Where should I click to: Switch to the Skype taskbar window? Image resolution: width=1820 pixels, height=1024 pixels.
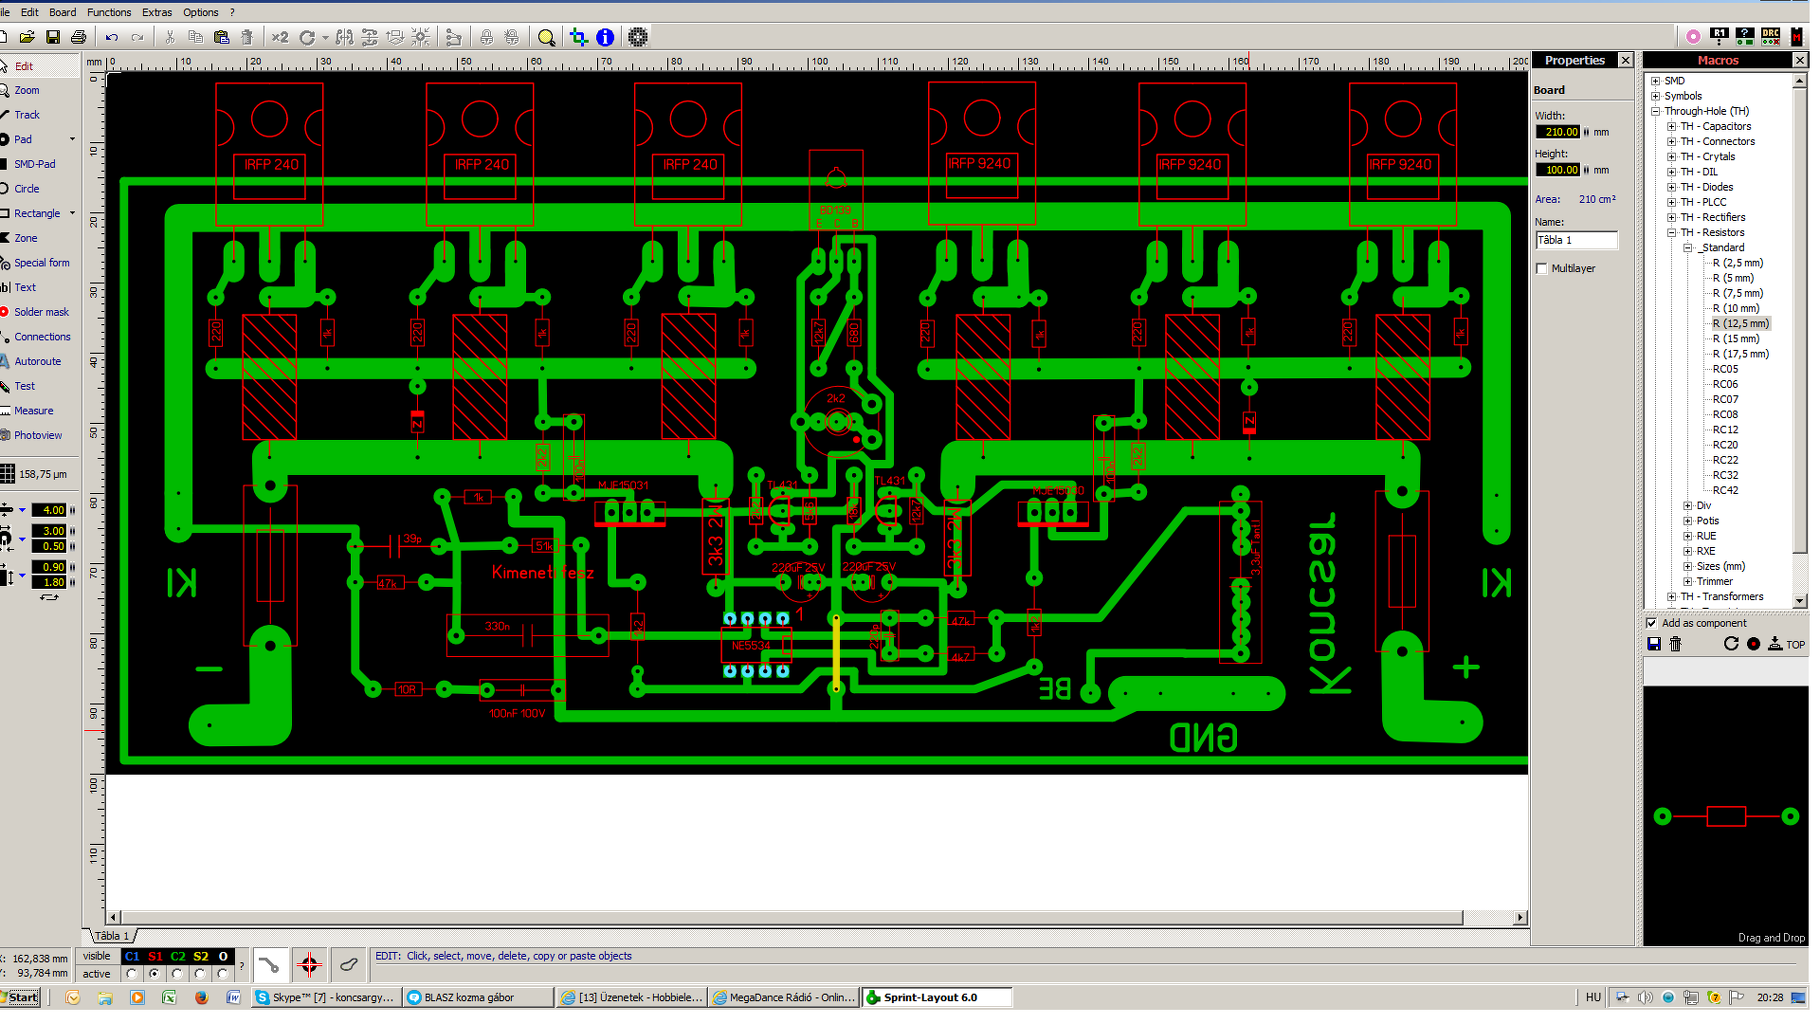point(325,998)
